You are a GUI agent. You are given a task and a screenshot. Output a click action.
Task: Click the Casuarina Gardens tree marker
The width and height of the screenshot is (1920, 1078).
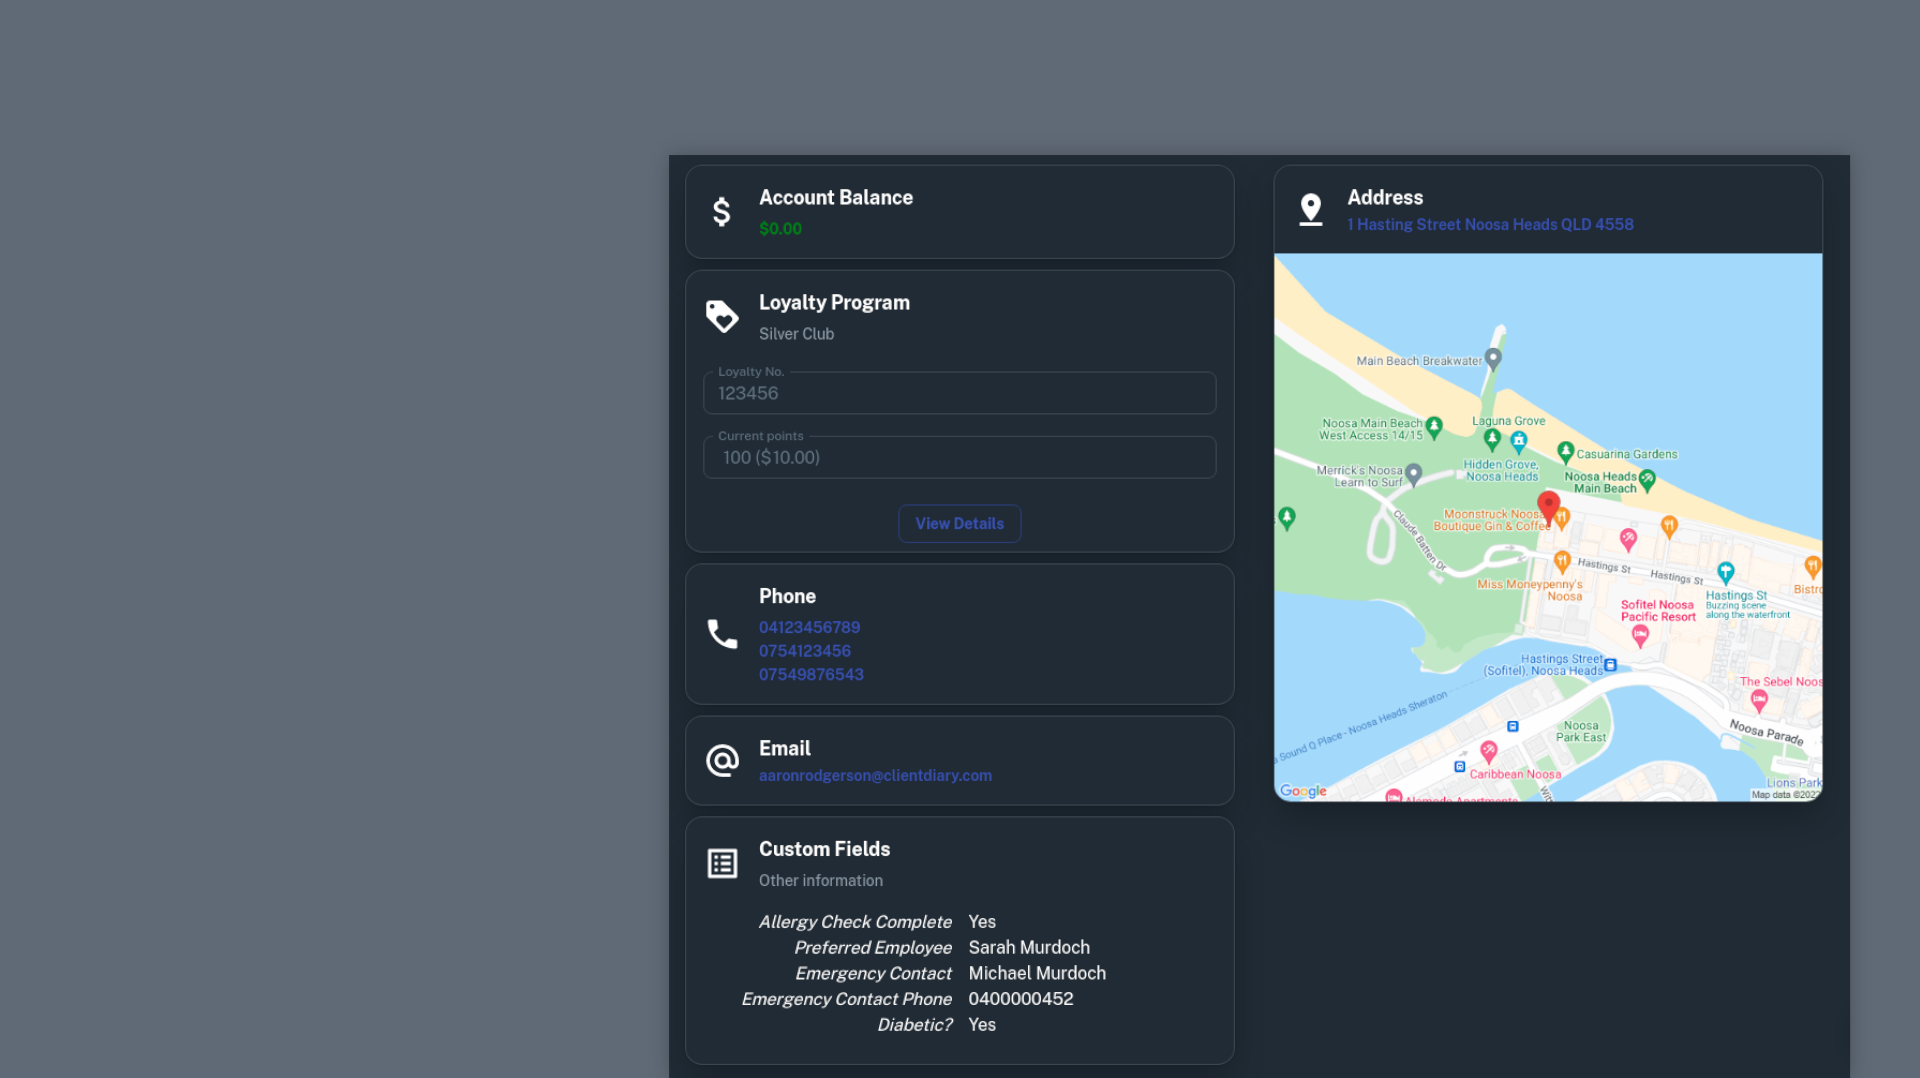point(1566,452)
